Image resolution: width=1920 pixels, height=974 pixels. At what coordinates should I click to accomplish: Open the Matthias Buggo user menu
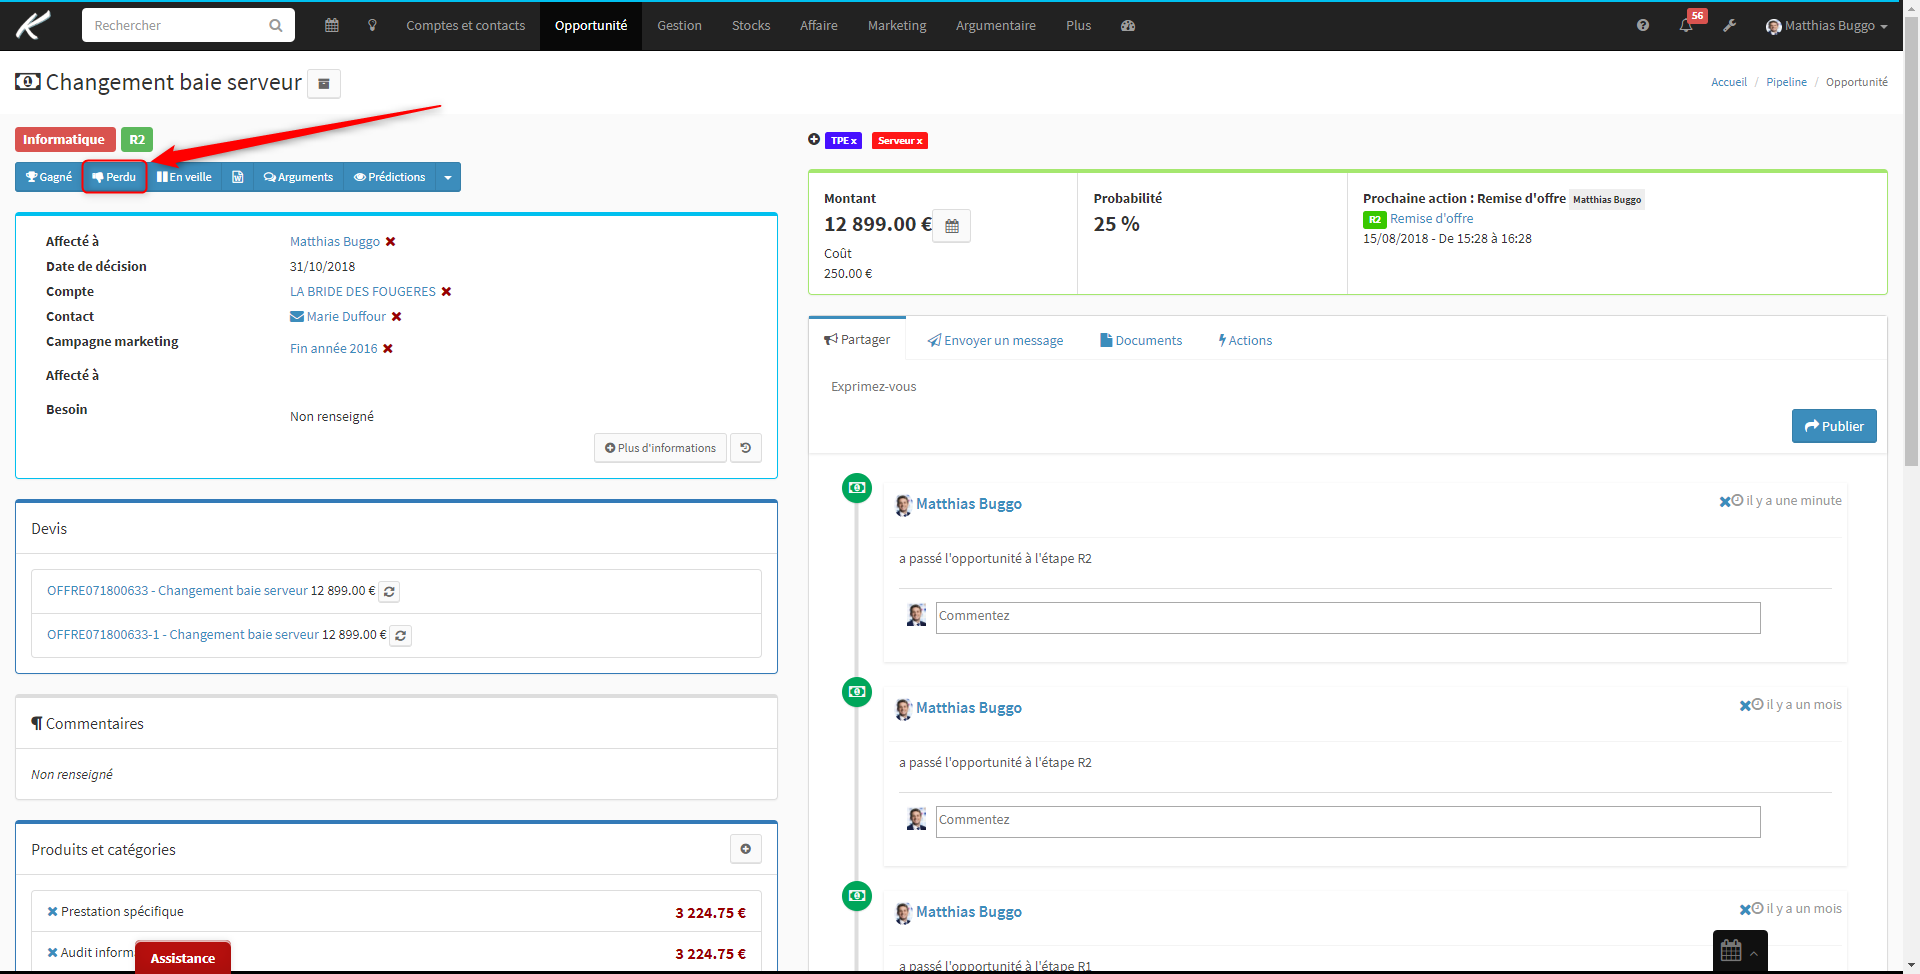pos(1826,25)
